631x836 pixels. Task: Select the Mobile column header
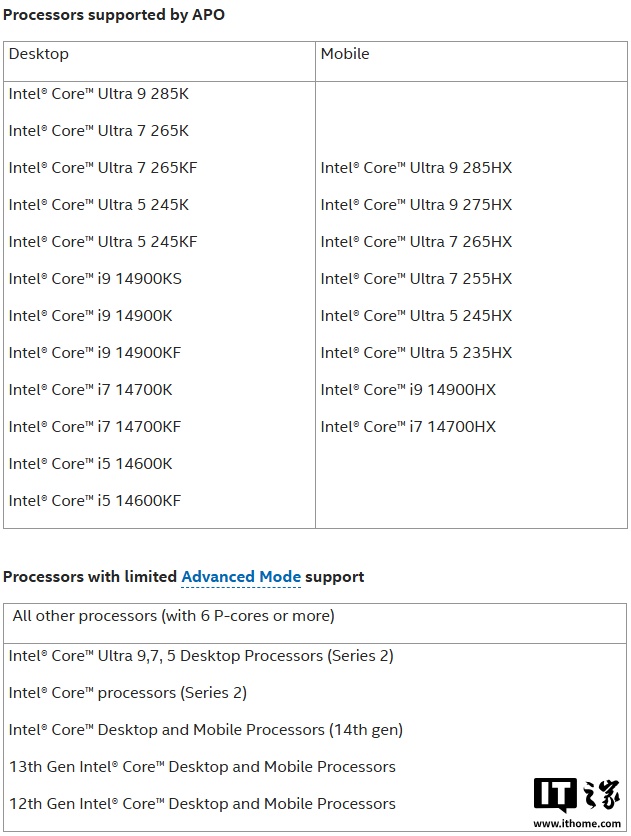[345, 54]
